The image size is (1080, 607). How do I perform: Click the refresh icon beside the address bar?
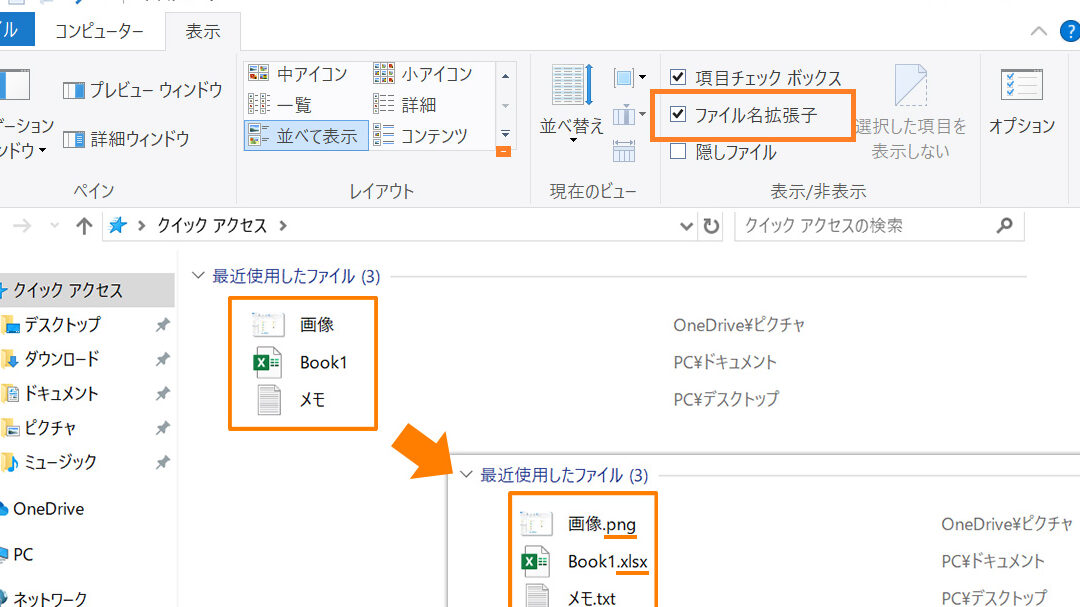711,226
